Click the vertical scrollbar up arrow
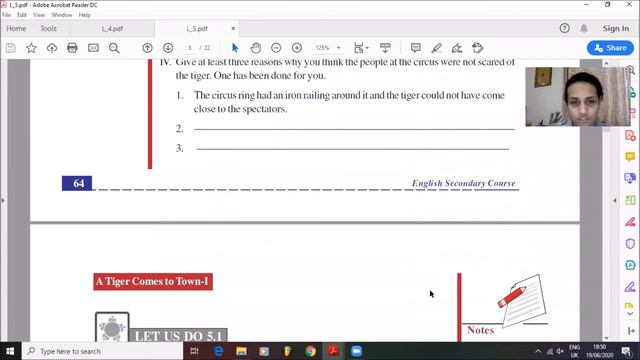Screen dimensions: 640x360 [x=606, y=63]
